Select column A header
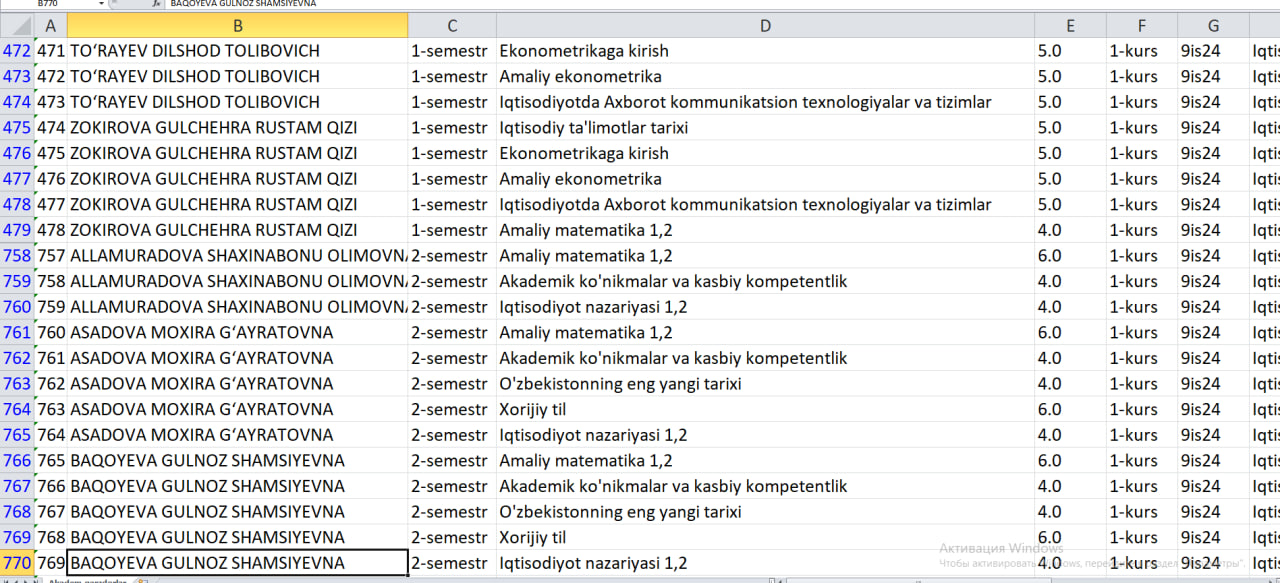The height and width of the screenshot is (583, 1280). click(x=50, y=25)
